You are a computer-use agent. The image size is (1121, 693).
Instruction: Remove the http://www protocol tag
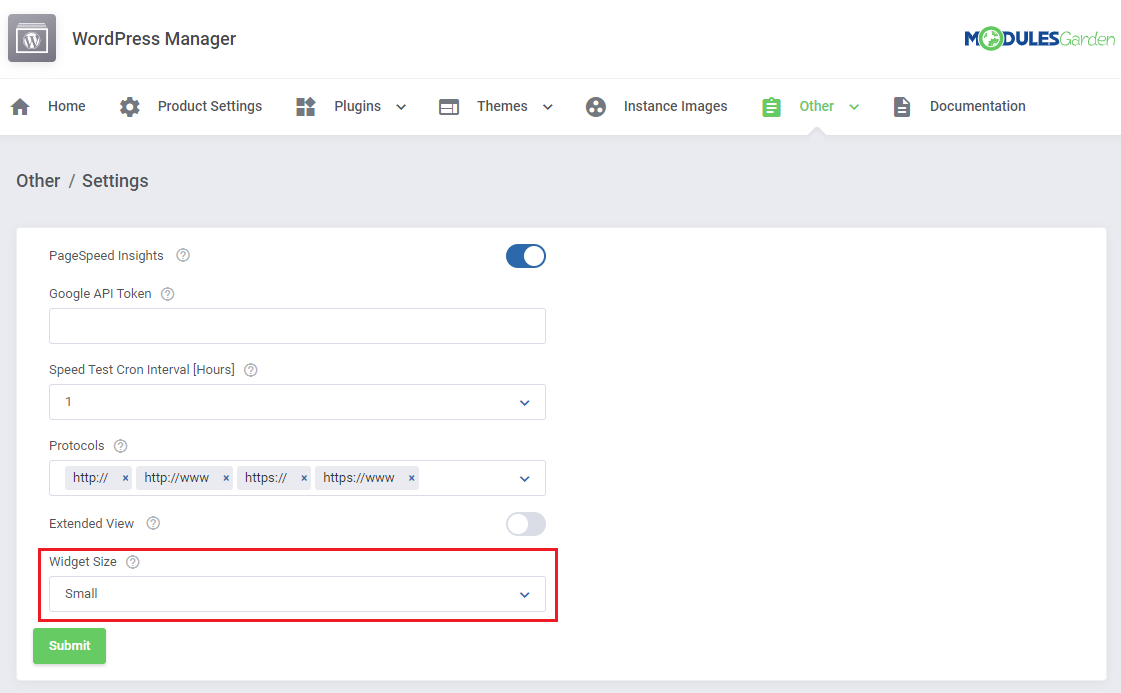click(x=226, y=478)
